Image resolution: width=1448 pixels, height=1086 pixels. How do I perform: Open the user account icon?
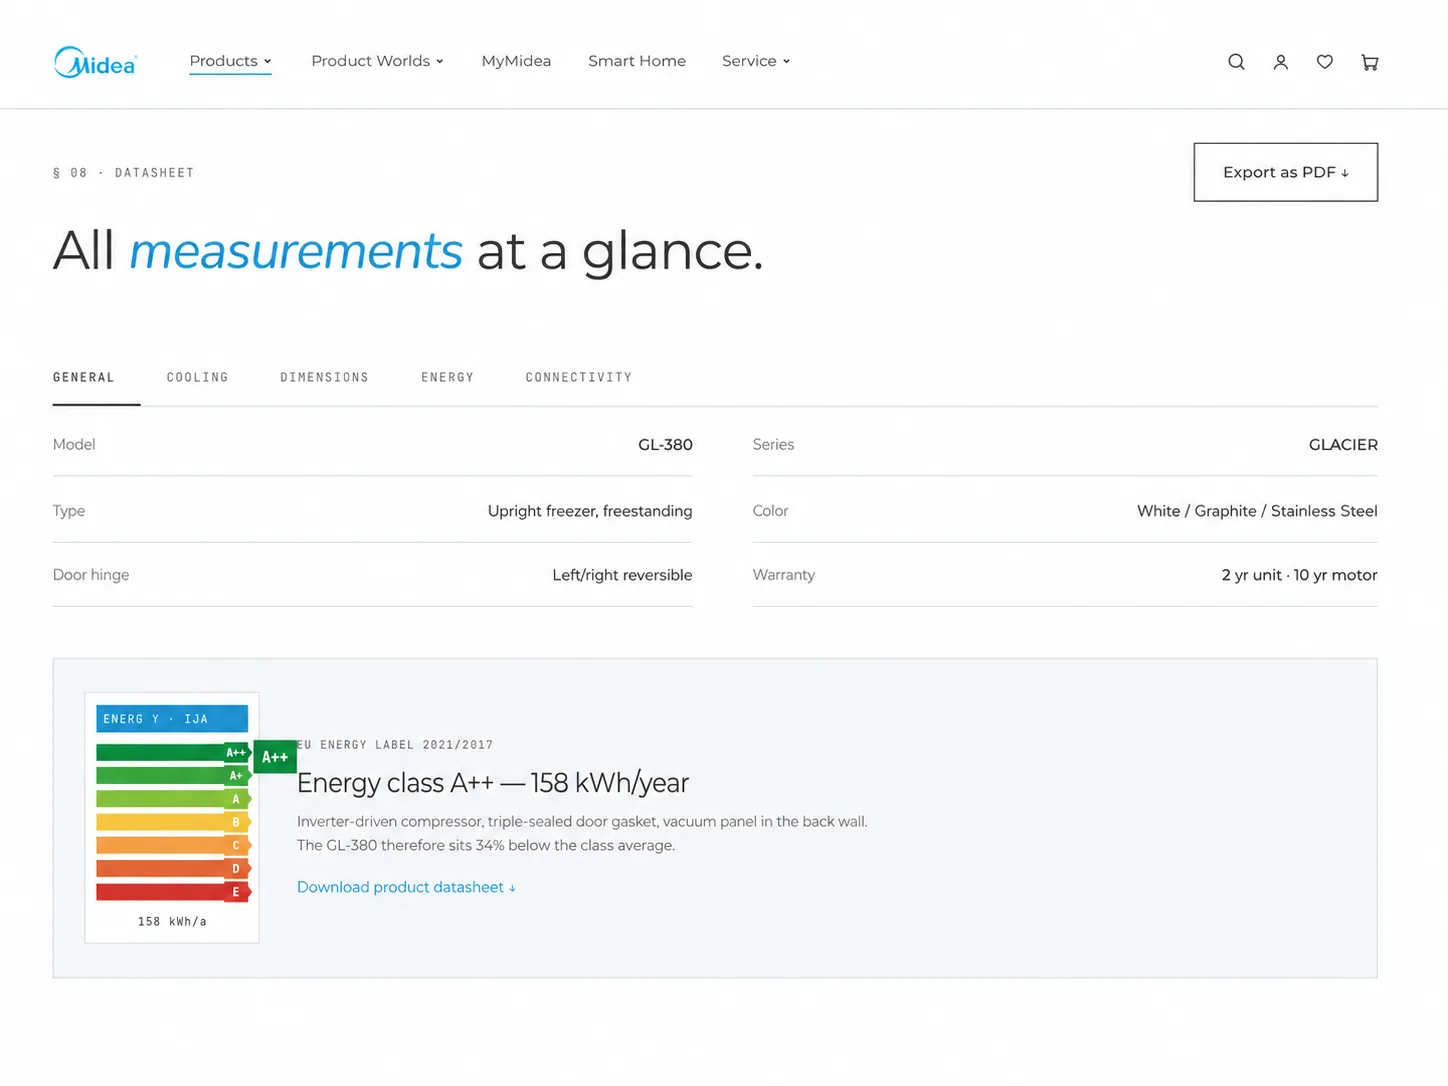click(x=1280, y=62)
